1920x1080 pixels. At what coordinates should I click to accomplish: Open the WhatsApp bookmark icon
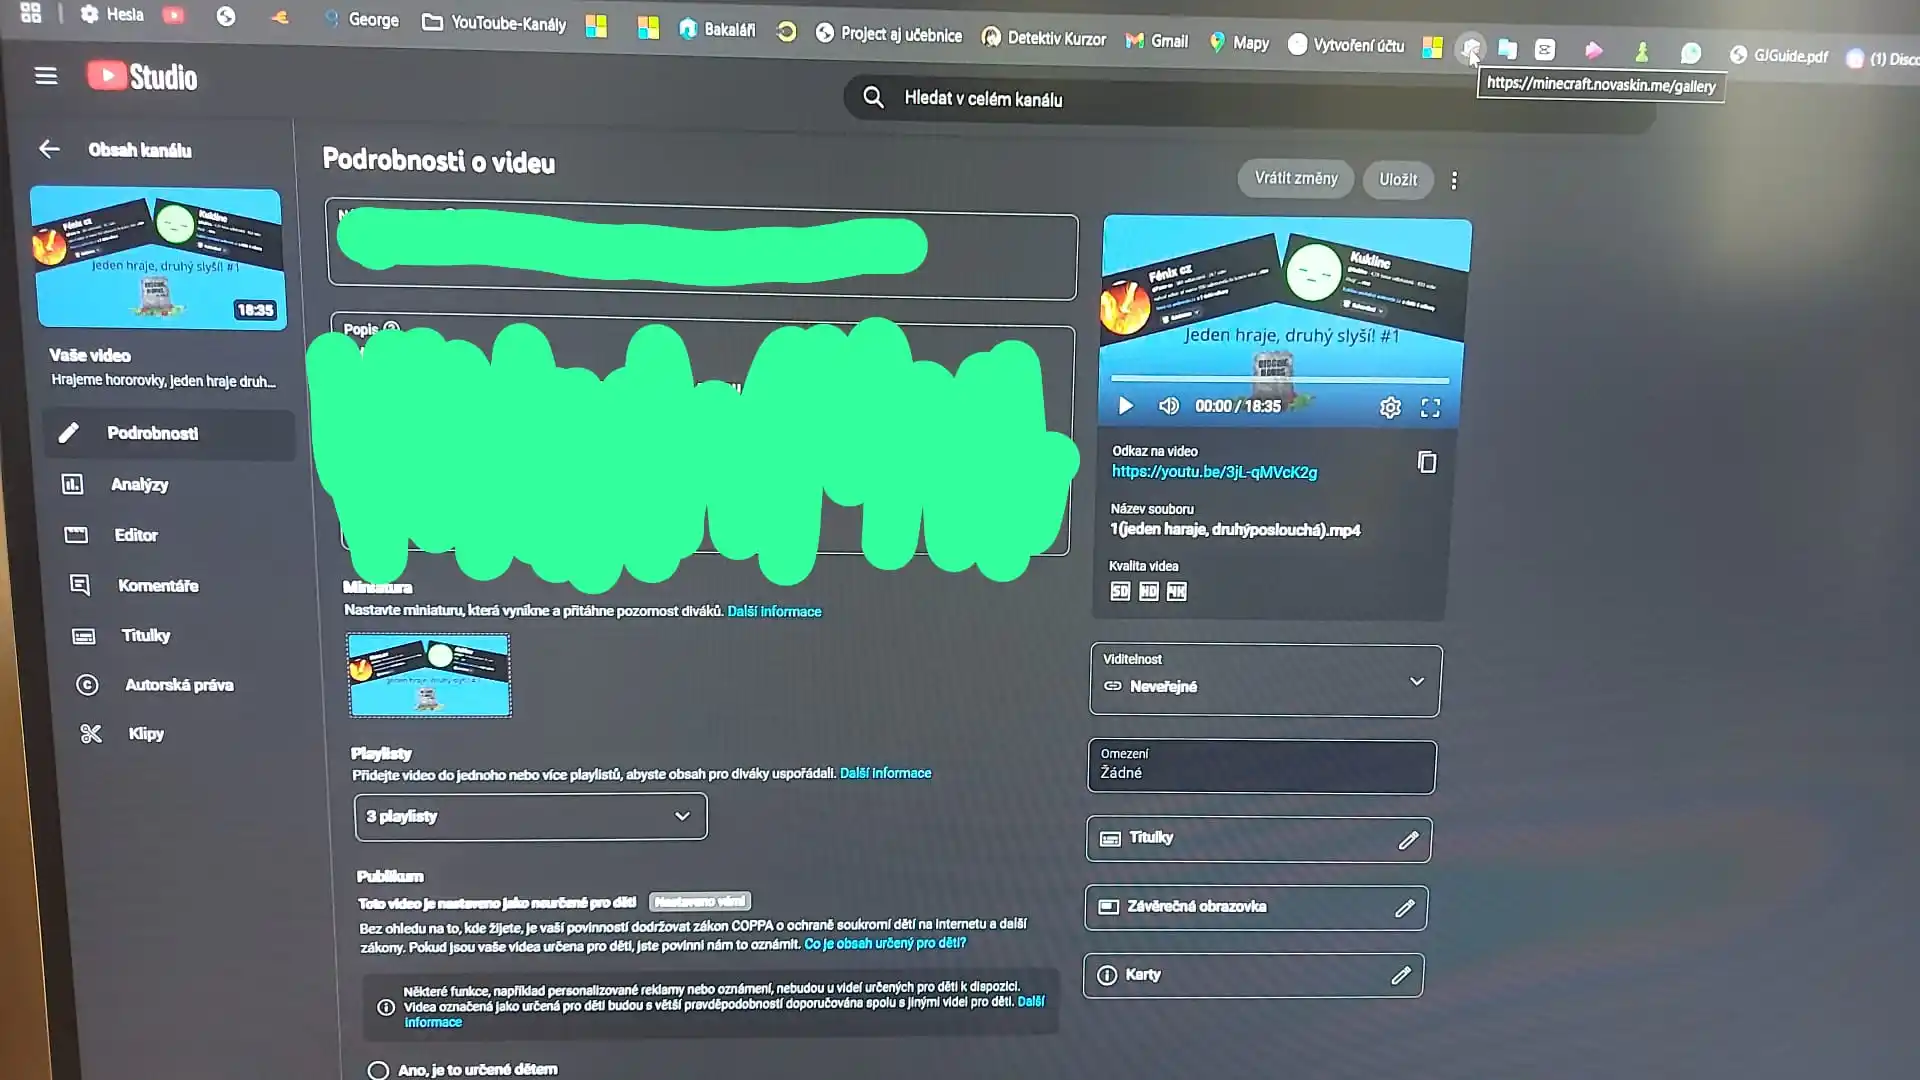(x=1691, y=53)
